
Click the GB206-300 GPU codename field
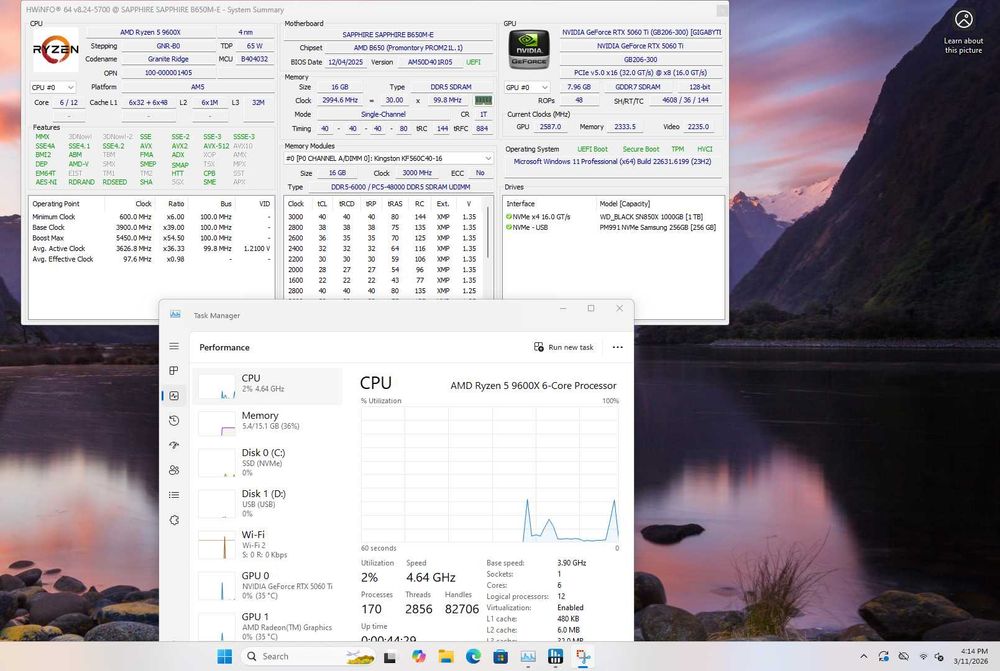coord(640,59)
